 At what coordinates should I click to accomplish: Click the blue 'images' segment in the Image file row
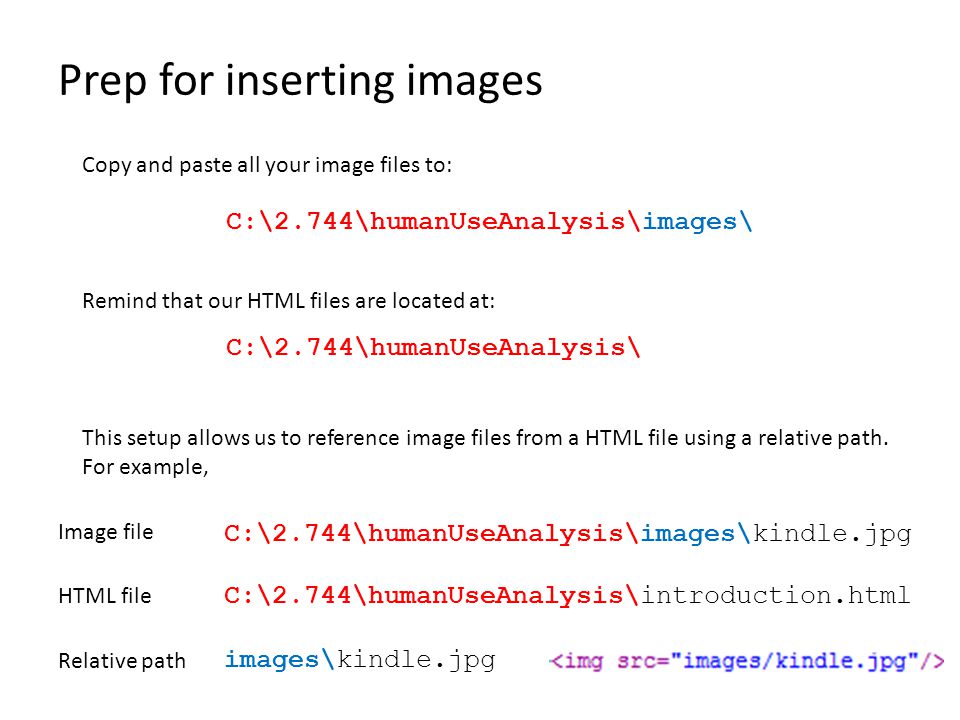tap(687, 534)
